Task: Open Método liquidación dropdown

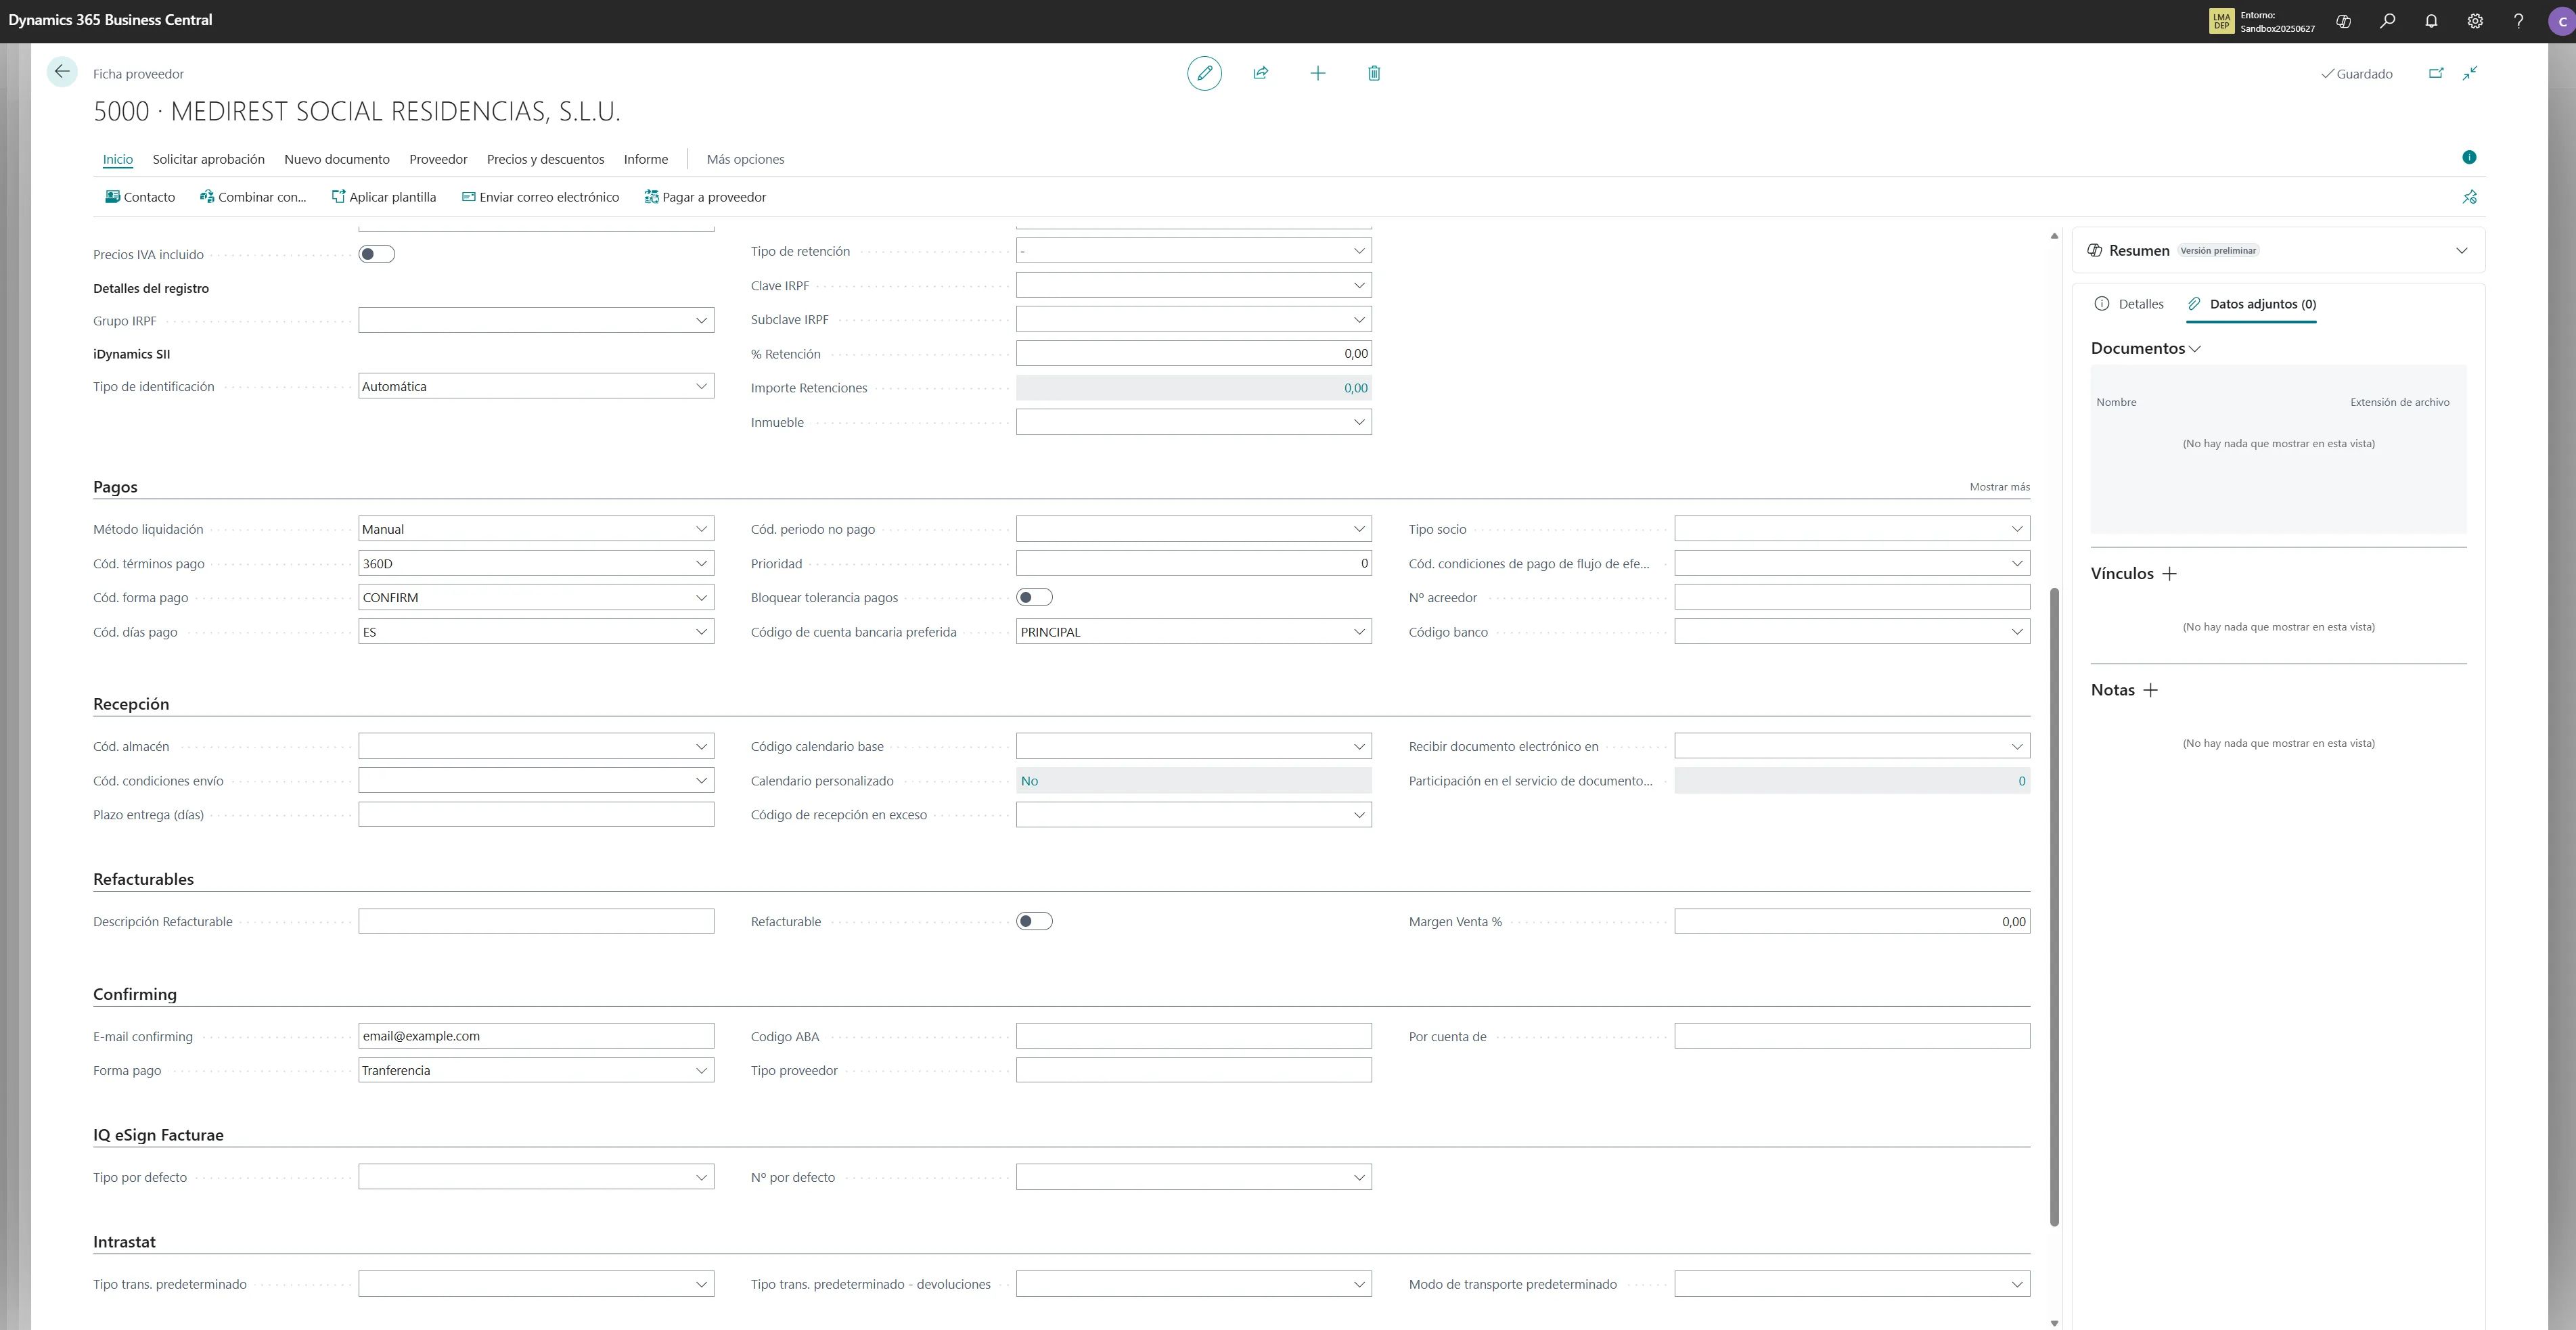Action: click(701, 529)
